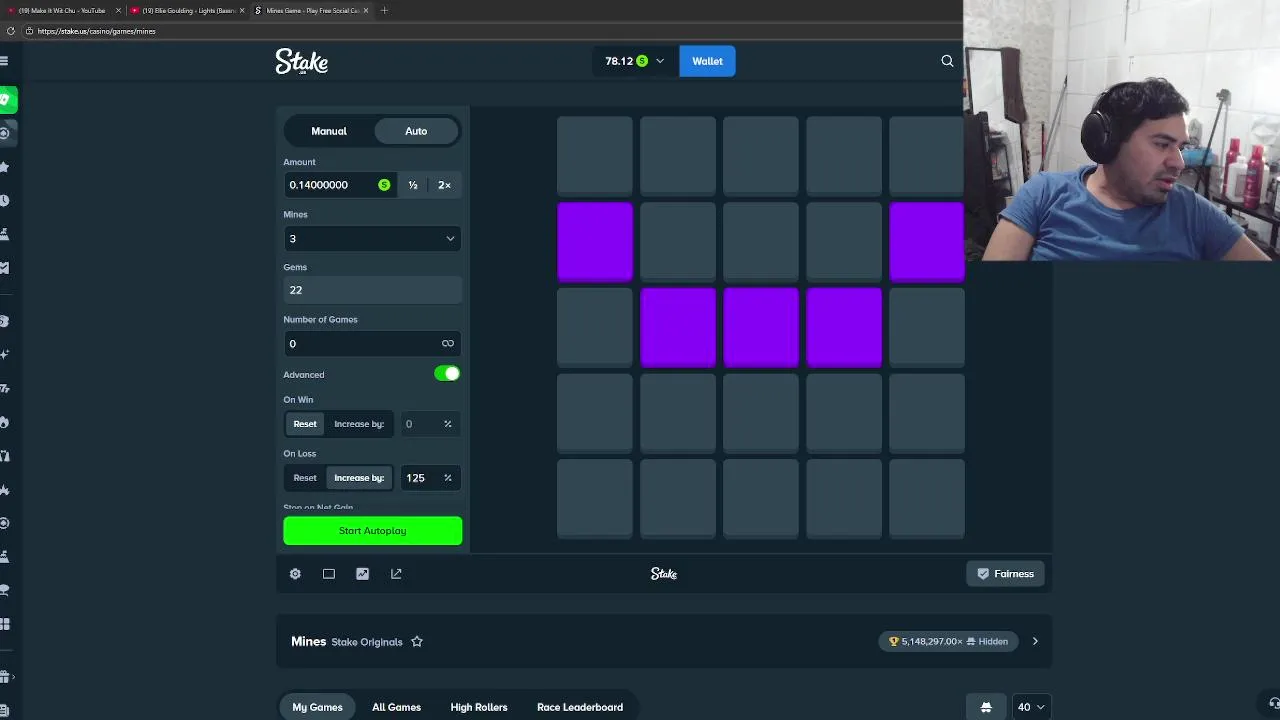Reload the page with browser refresh icon
The width and height of the screenshot is (1280, 720).
coord(11,31)
